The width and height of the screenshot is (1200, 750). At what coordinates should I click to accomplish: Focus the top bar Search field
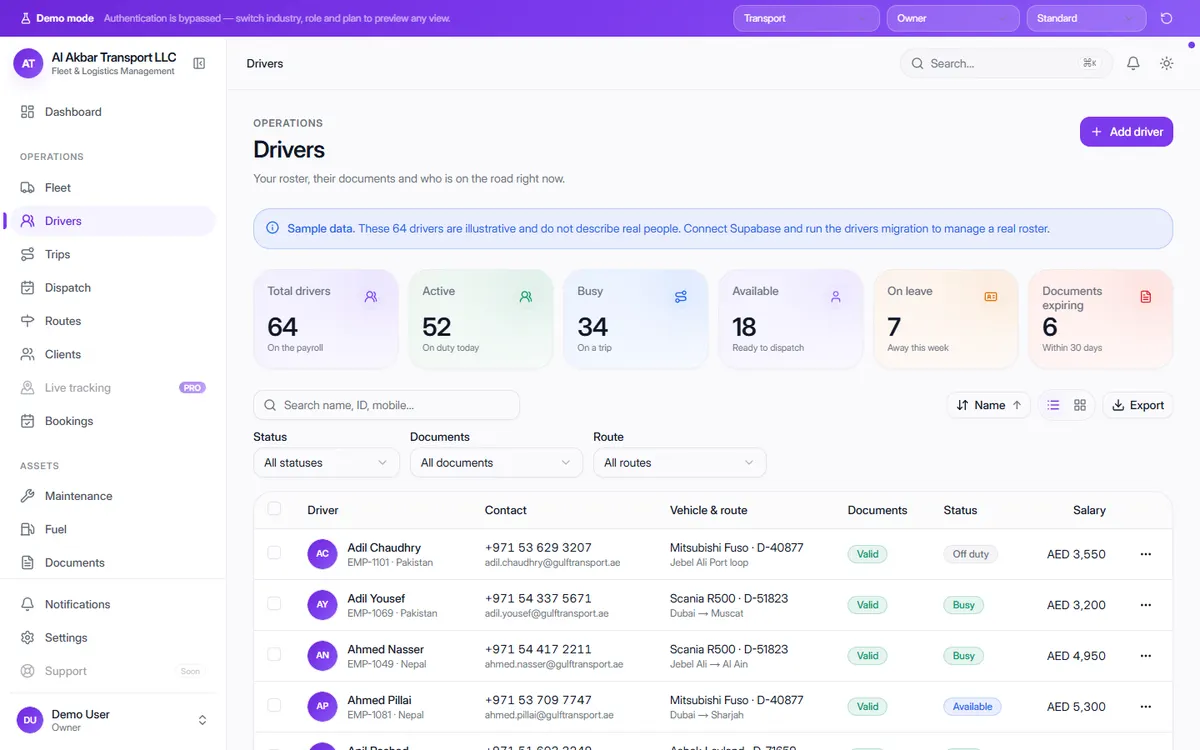pos(1006,63)
